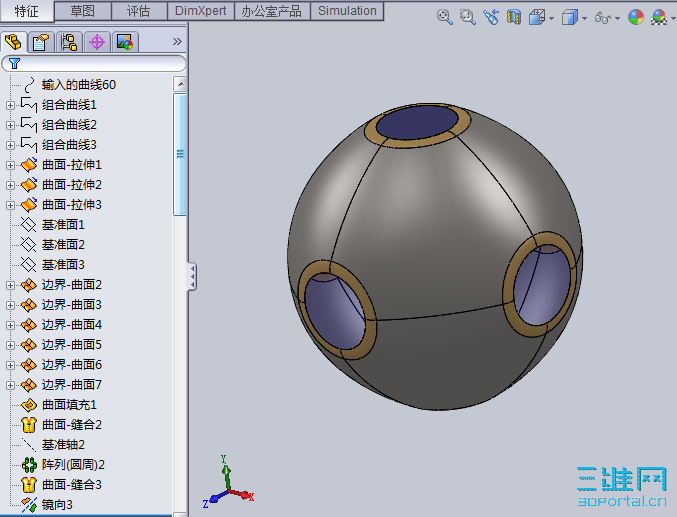Switch to the 办公室产品 tab
The width and height of the screenshot is (677, 517).
pos(272,11)
